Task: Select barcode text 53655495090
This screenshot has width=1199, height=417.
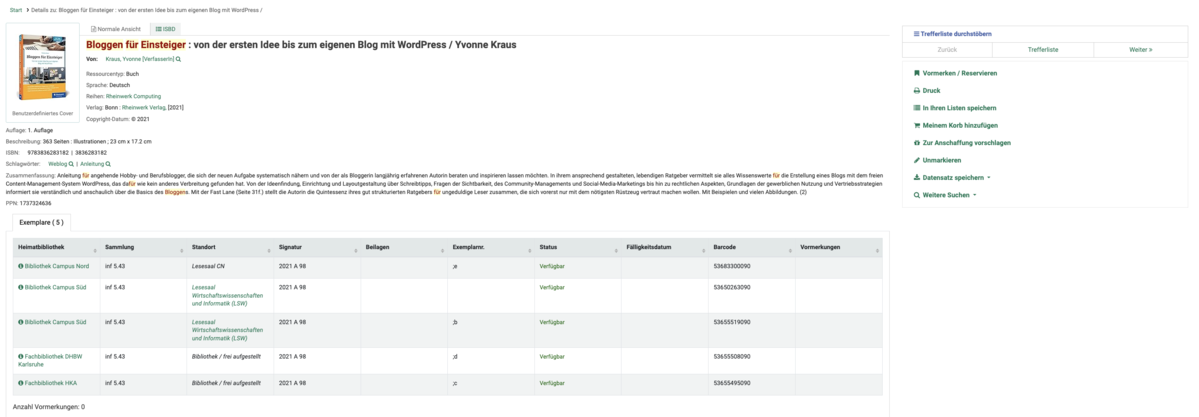Action: [732, 383]
